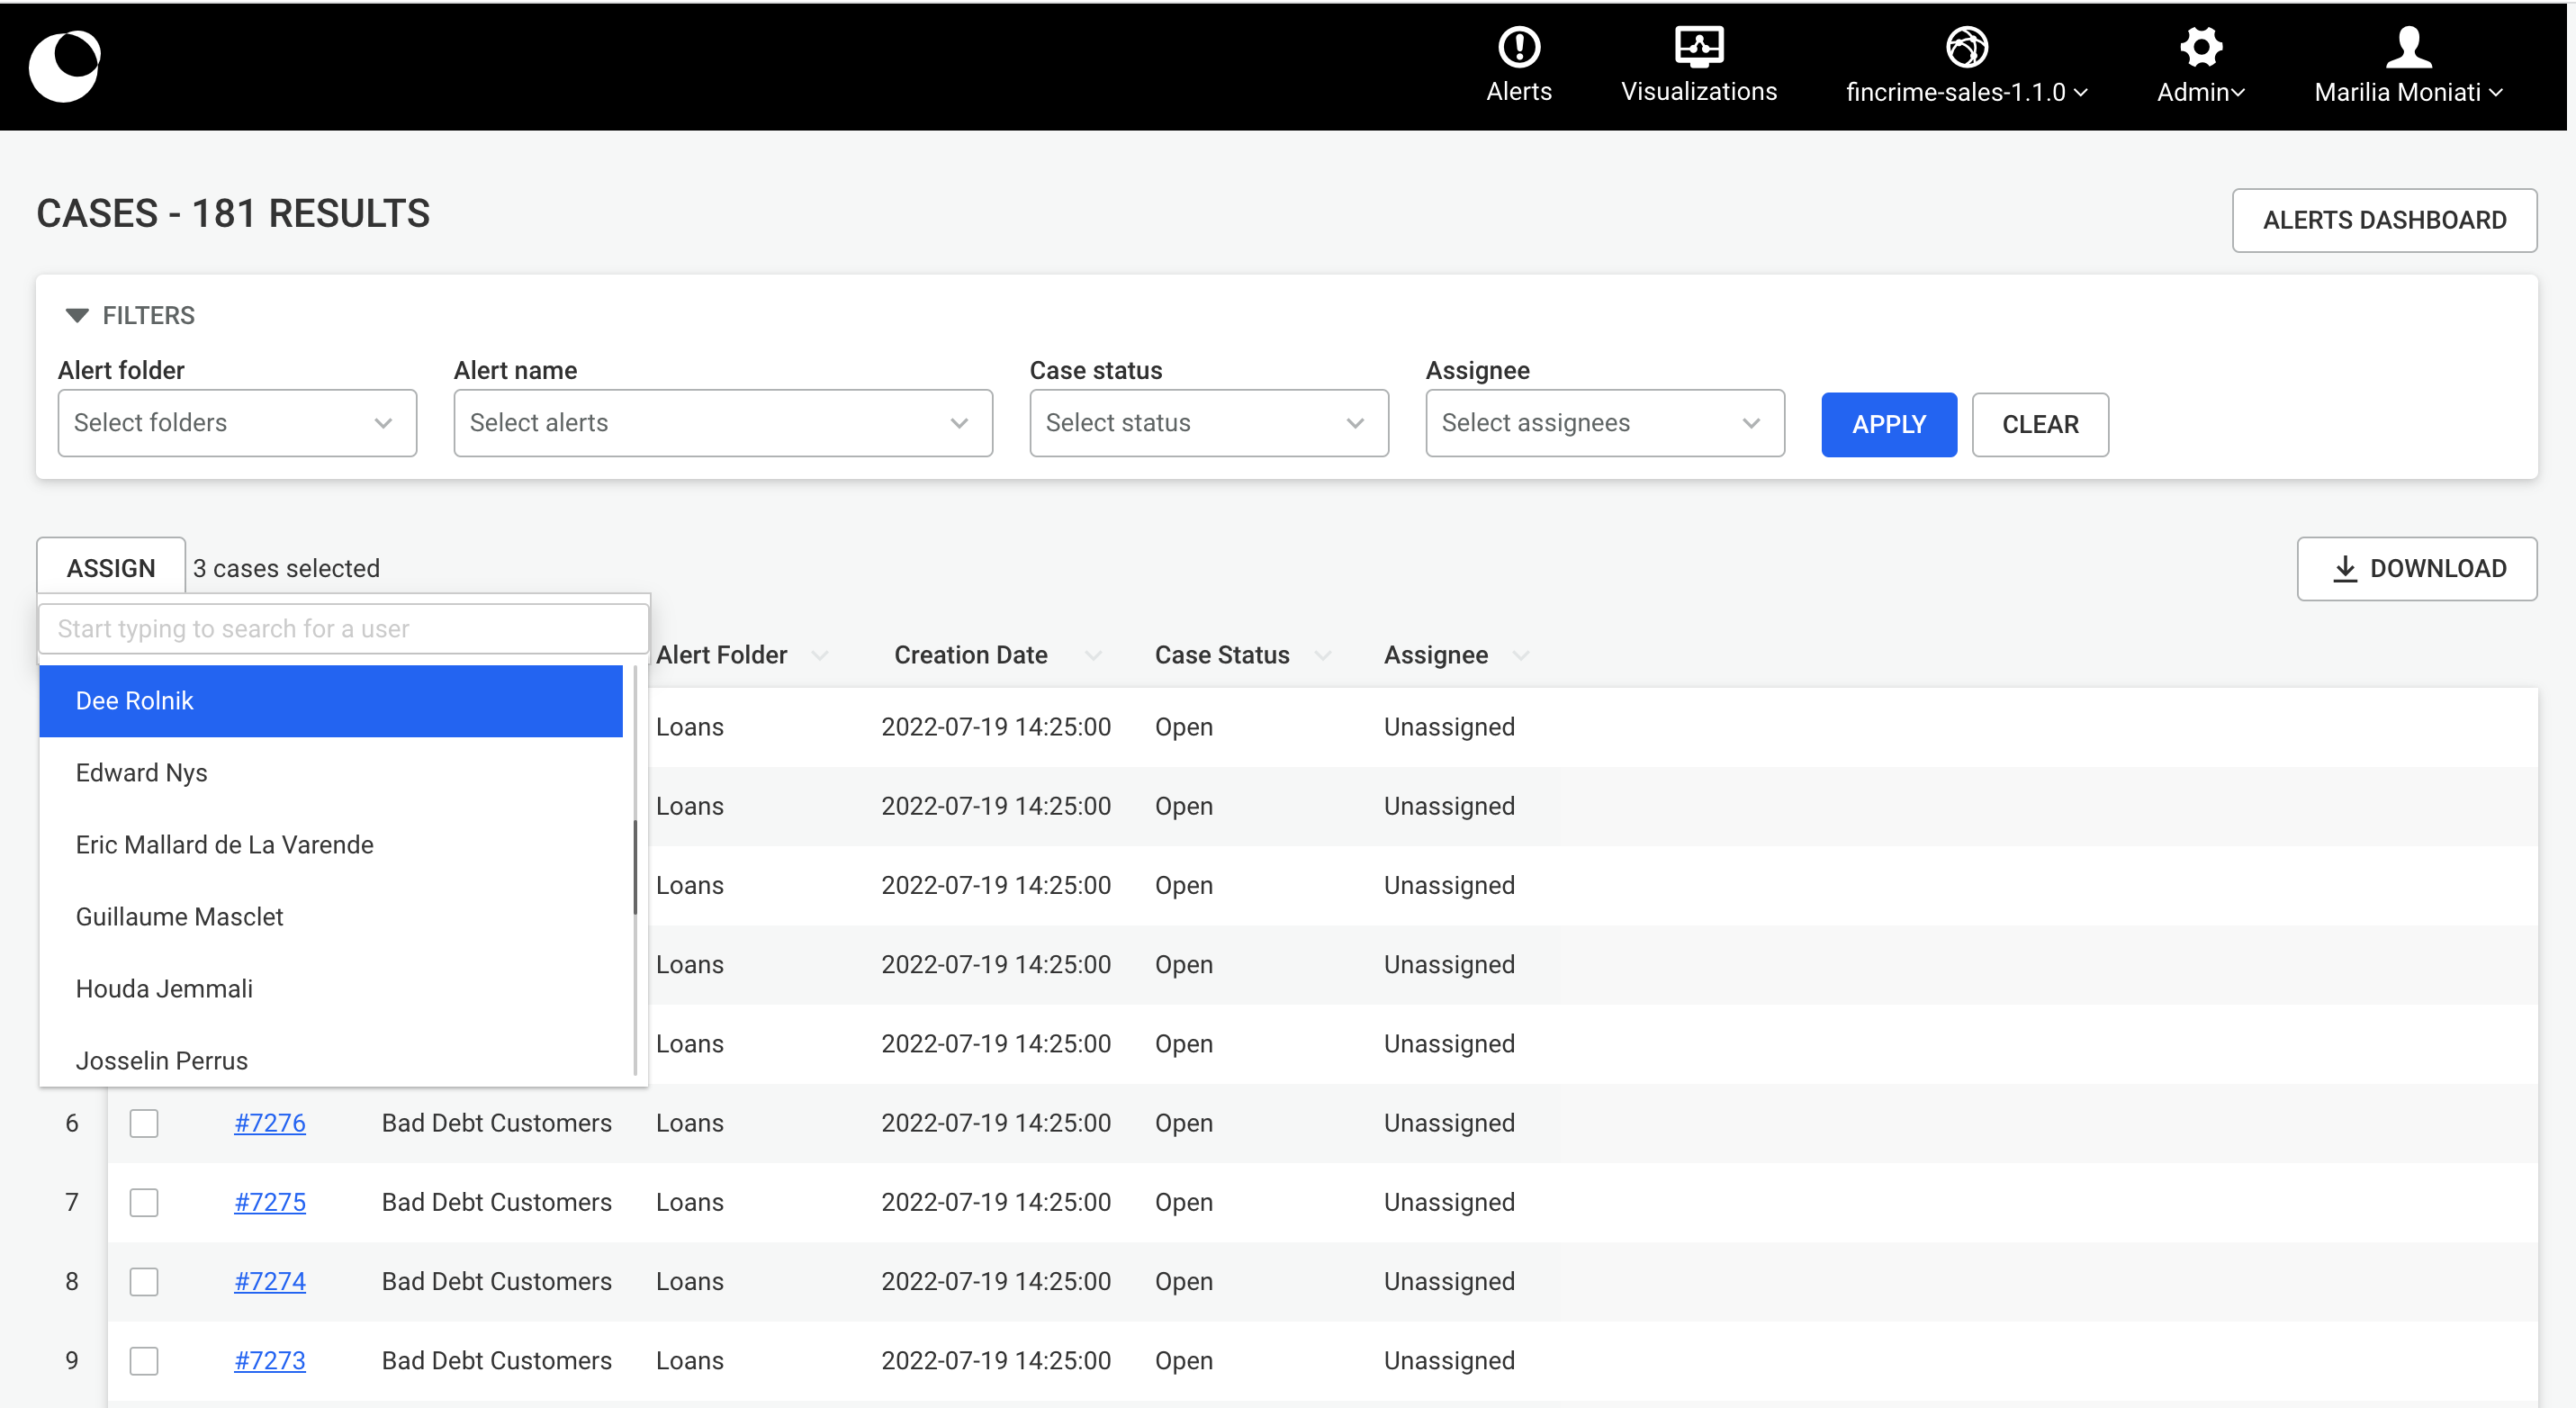Check the checkbox for case #7273
This screenshot has height=1408, width=2576.
point(144,1360)
